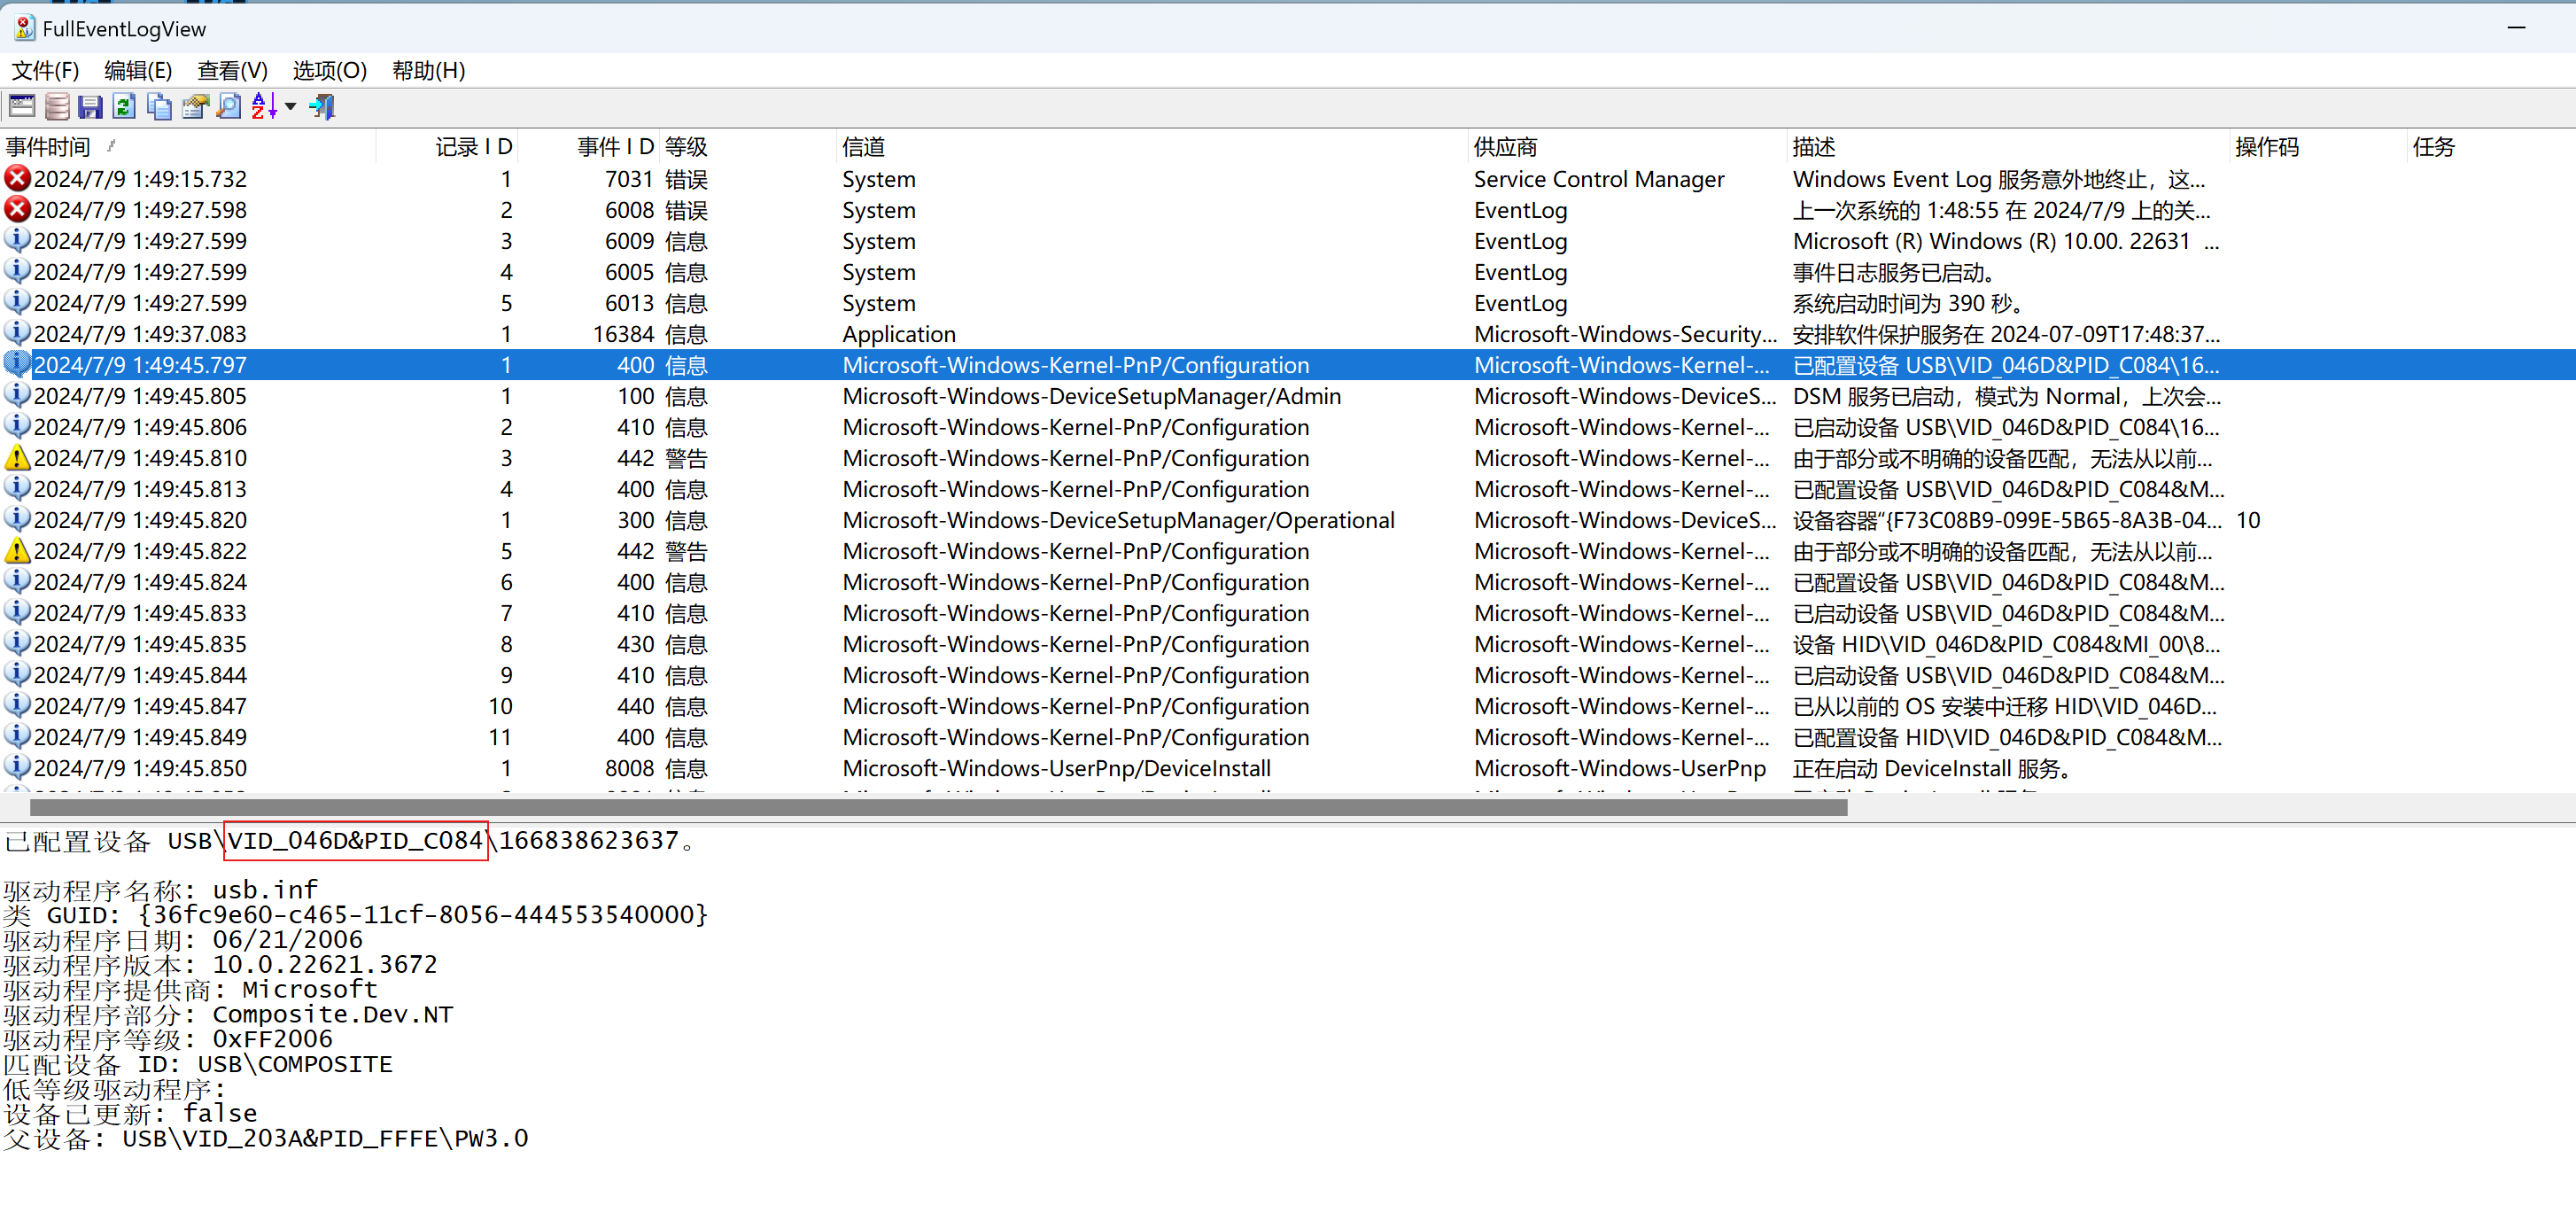Viewport: 2576px width, 1205px height.
Task: Click the Exit door icon
Action: pyautogui.click(x=322, y=106)
